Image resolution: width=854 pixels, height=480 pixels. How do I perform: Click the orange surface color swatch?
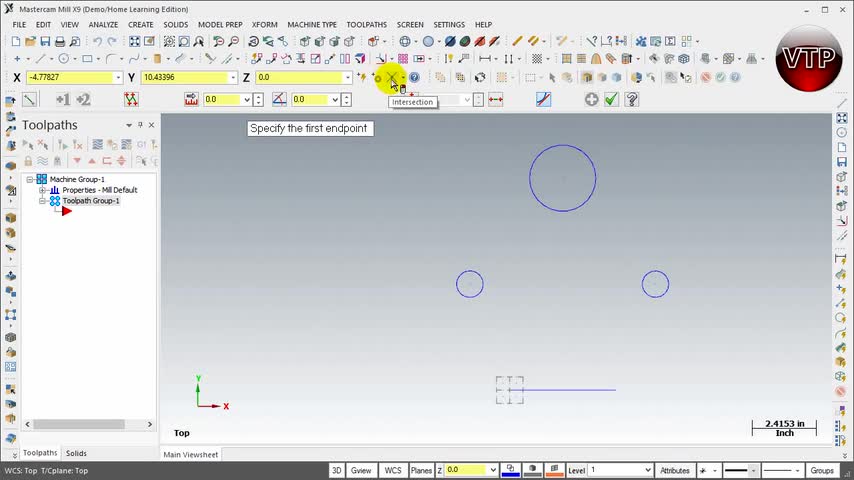554,470
